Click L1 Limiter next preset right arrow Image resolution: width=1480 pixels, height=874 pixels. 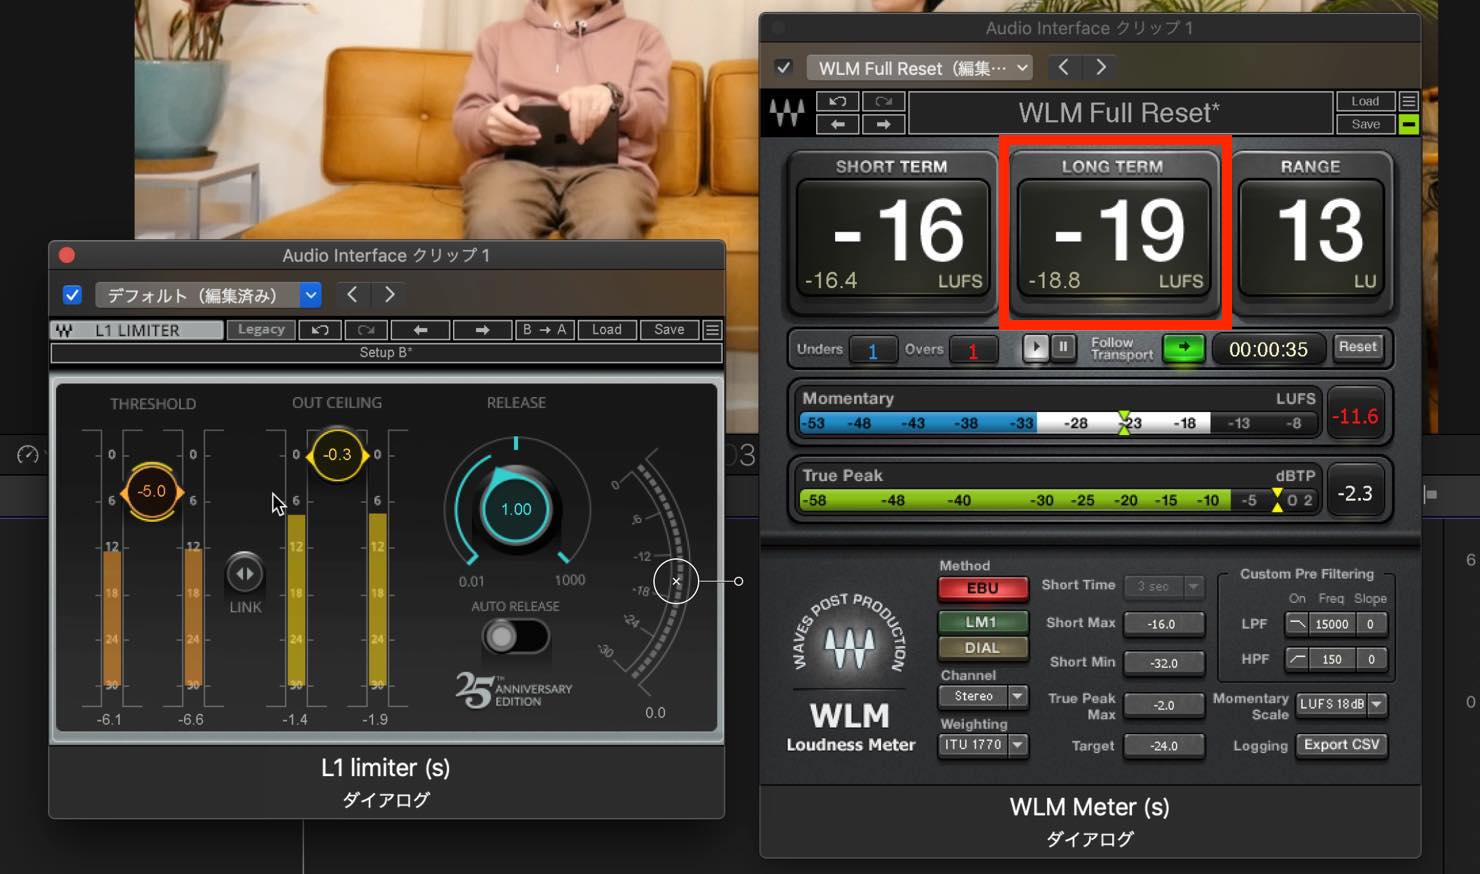point(482,330)
